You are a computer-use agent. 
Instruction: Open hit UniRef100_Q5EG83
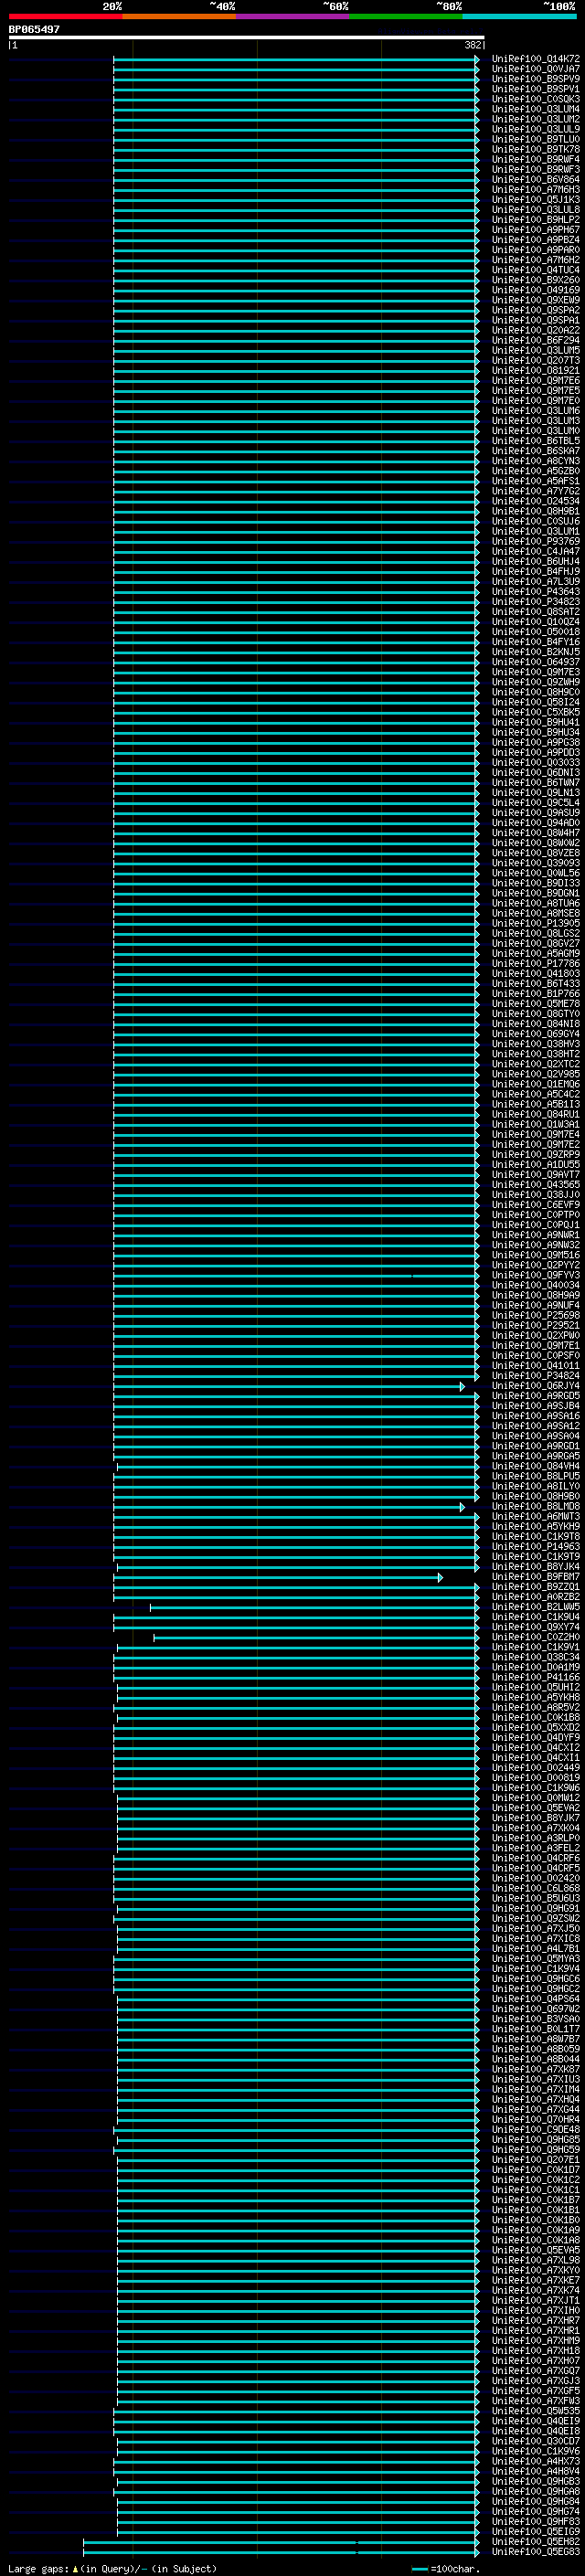click(x=536, y=2551)
